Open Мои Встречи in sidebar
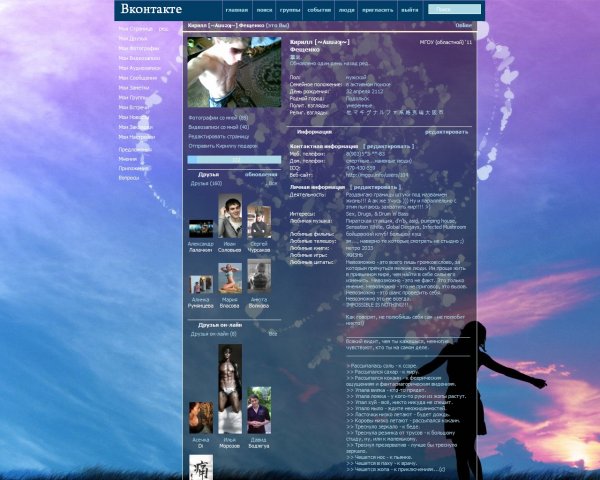 134,108
